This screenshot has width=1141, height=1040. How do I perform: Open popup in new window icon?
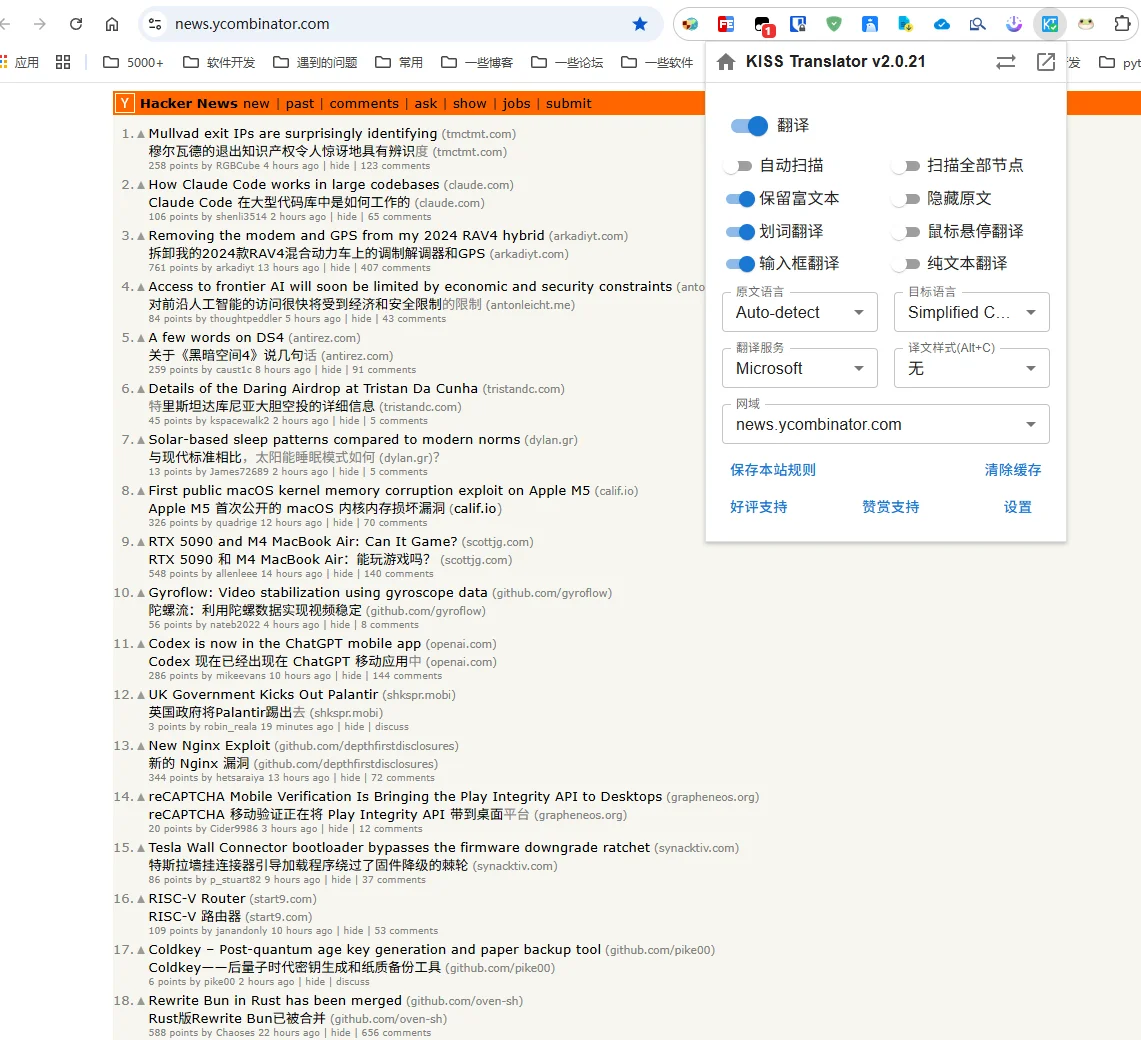coord(1046,62)
